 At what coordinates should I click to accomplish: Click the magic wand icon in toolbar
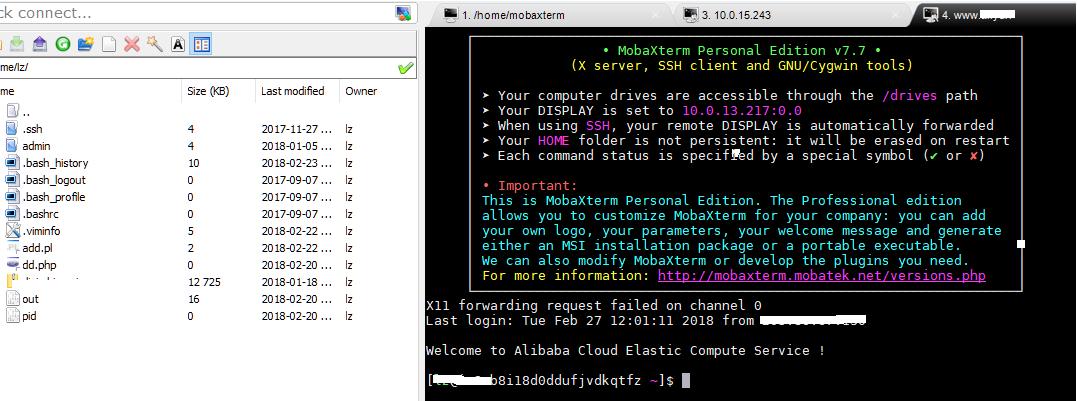[x=155, y=45]
